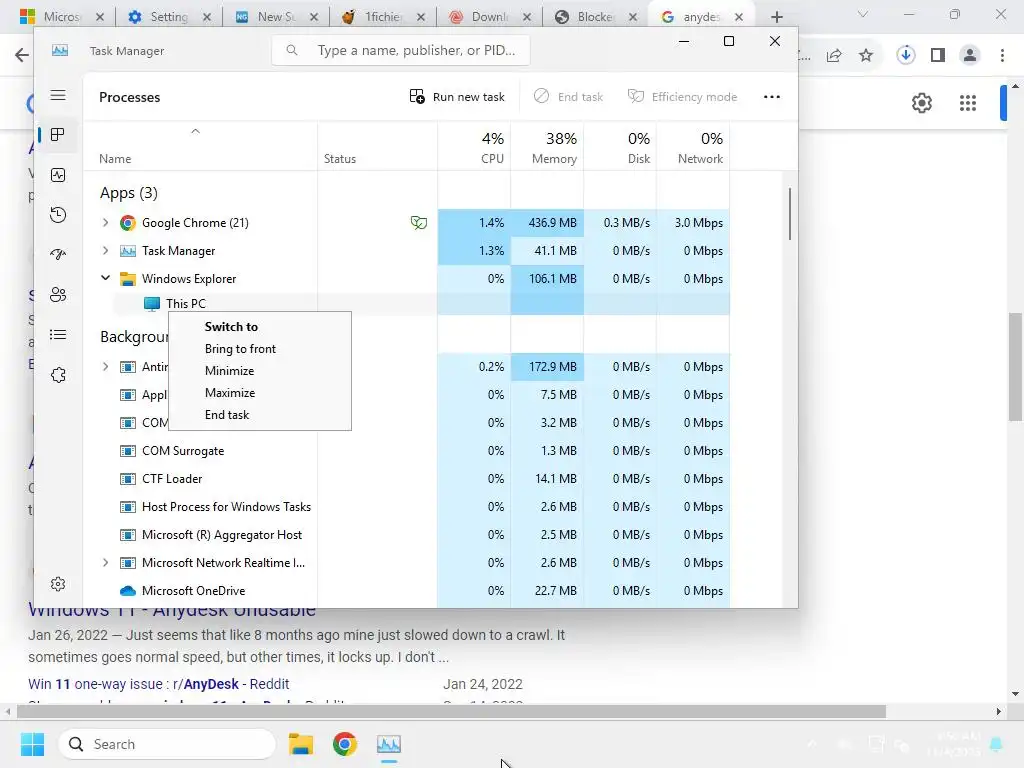
Task: Click Chrome efficiency mode leaf icon
Action: (x=419, y=223)
